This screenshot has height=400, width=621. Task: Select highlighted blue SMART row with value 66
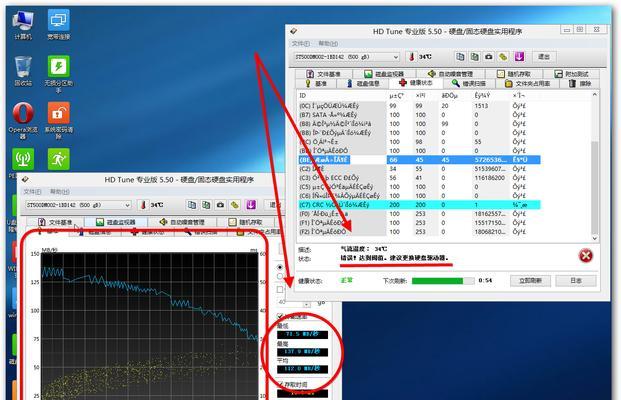click(x=419, y=160)
